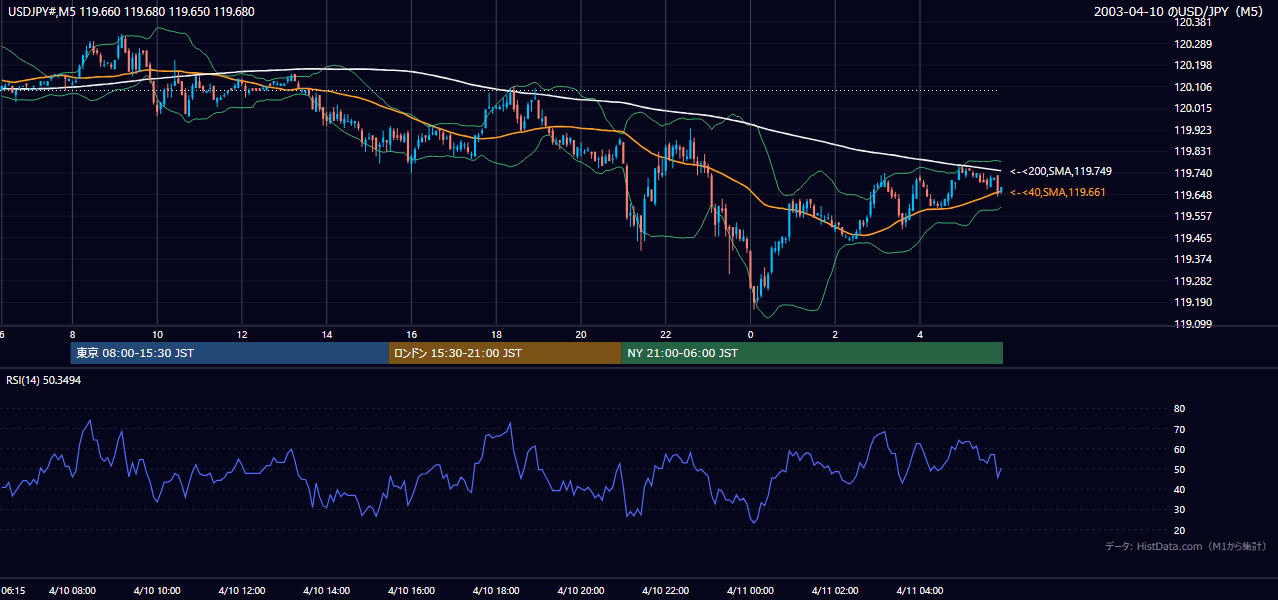Click RSI scale value 60
This screenshot has width=1278, height=600.
pyautogui.click(x=1179, y=449)
